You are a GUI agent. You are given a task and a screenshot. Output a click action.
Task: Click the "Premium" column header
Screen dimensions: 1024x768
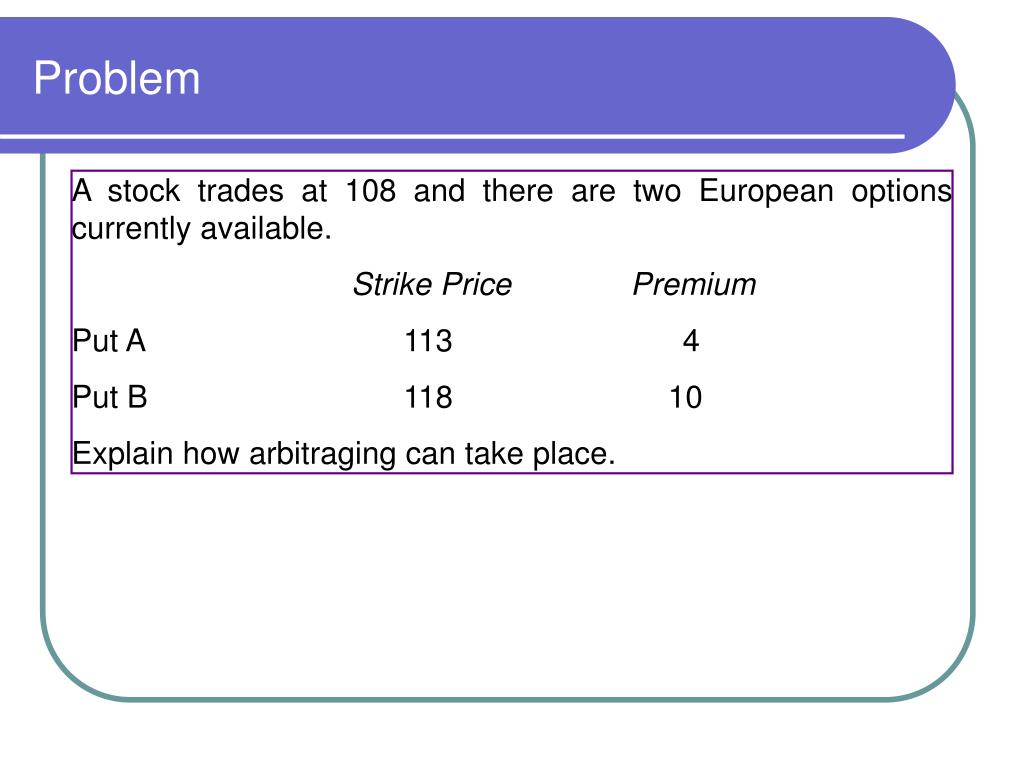(x=694, y=285)
